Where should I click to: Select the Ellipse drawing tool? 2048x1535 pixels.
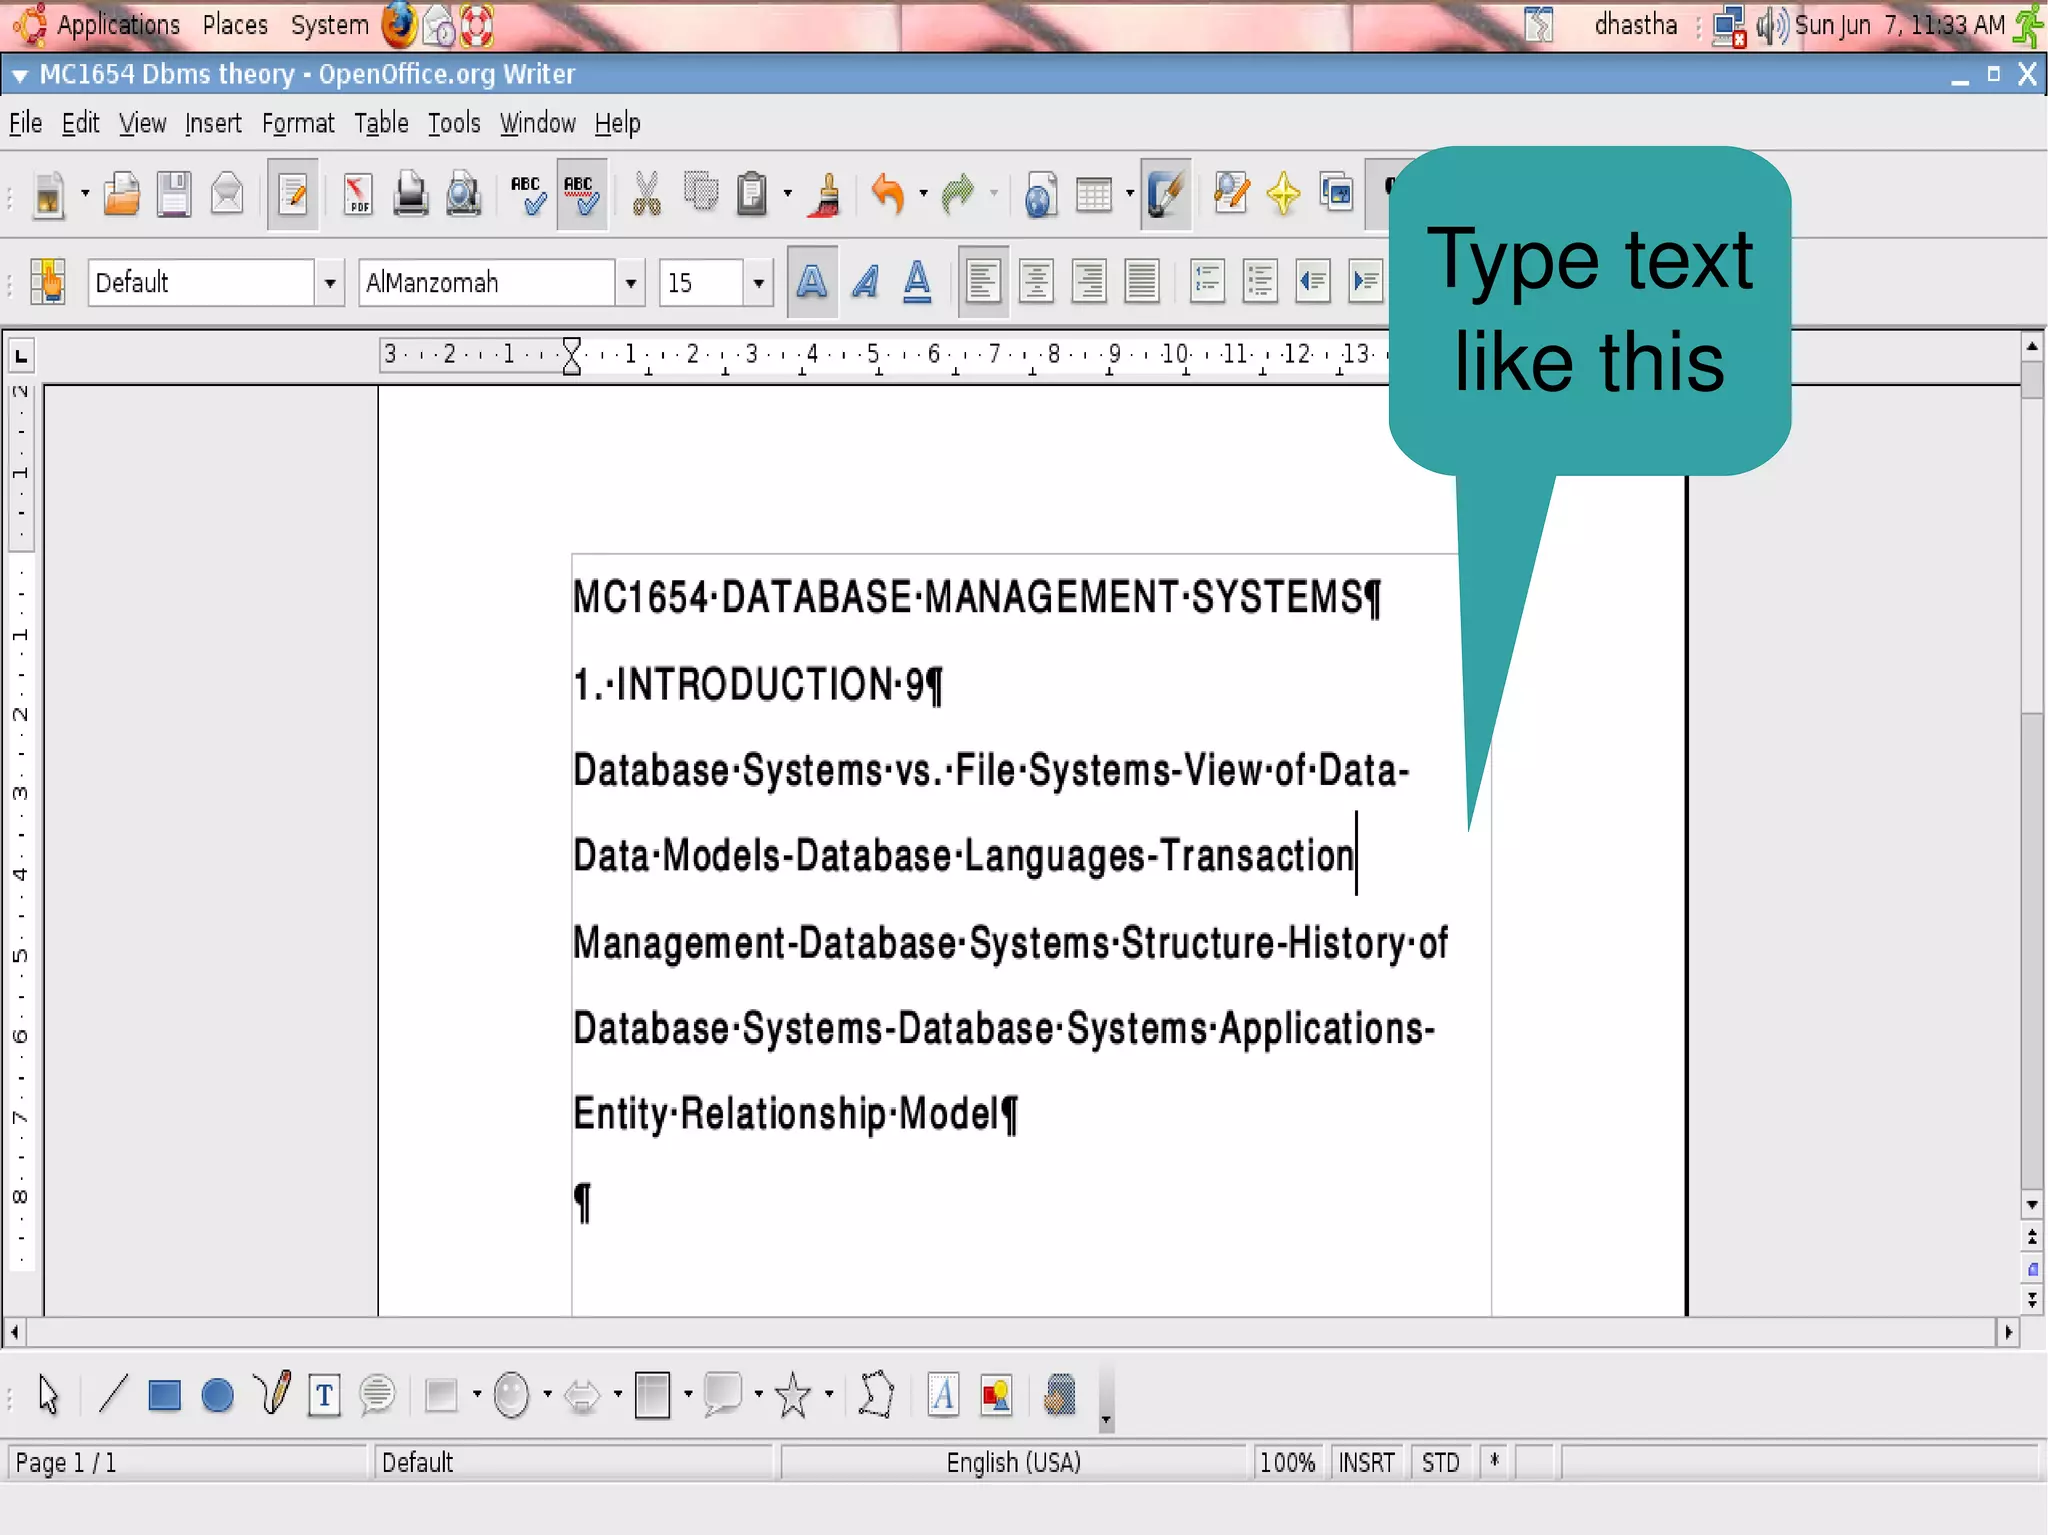pyautogui.click(x=217, y=1394)
